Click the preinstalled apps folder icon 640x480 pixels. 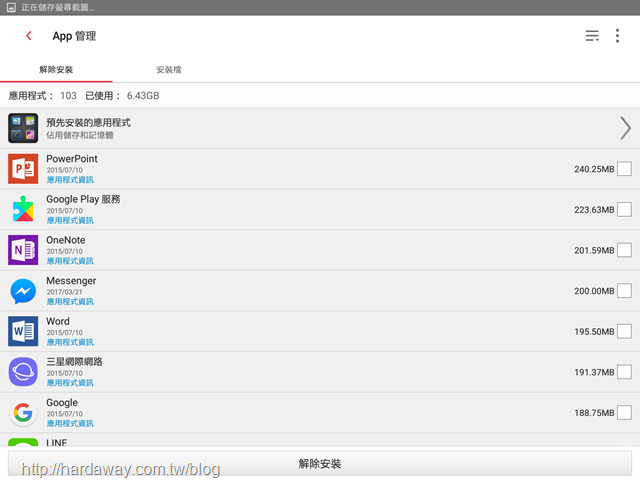(x=23, y=128)
